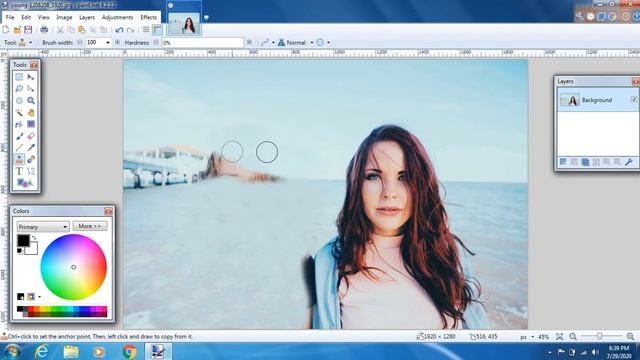Image resolution: width=640 pixels, height=360 pixels.
Task: Open the View menu
Action: click(44, 17)
